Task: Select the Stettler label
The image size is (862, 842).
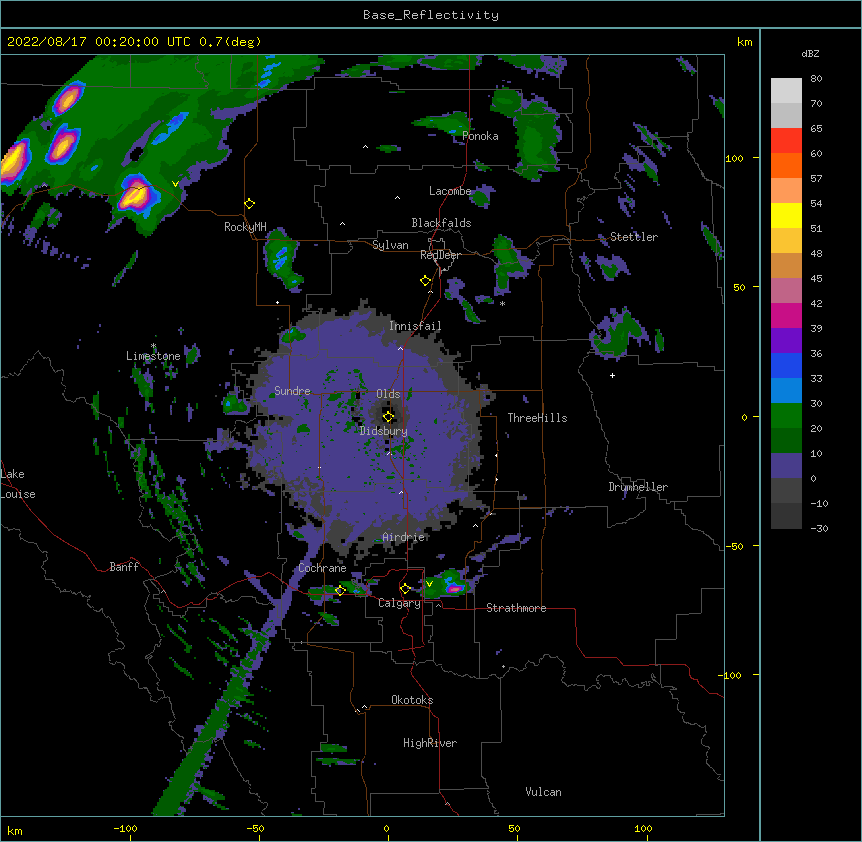Action: pyautogui.click(x=633, y=237)
